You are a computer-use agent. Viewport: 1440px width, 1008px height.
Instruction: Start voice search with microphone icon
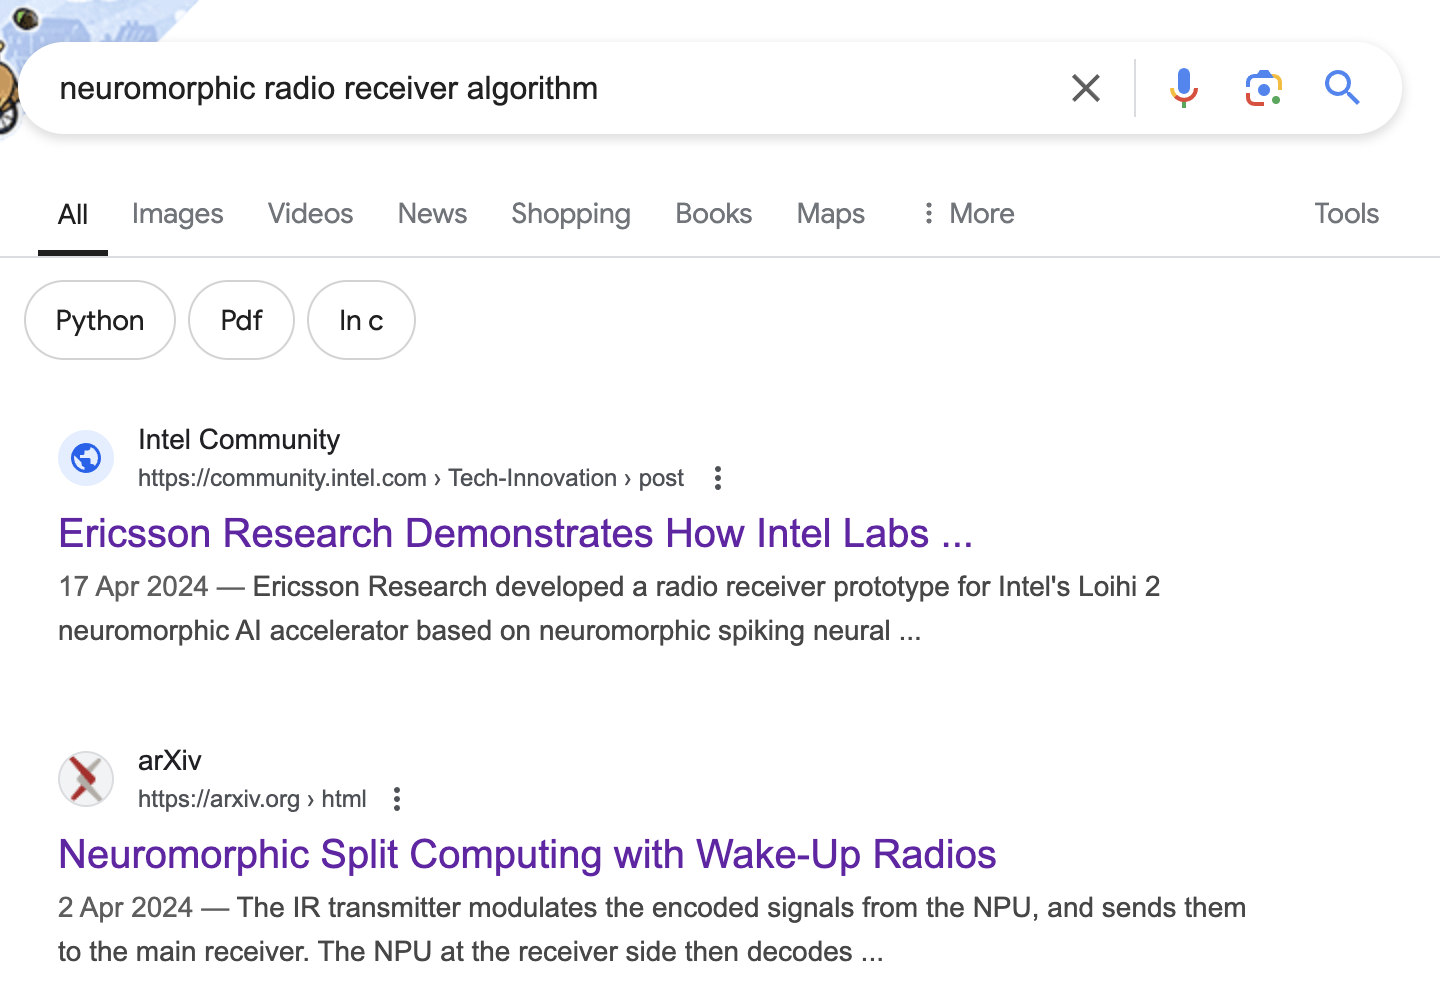pos(1183,88)
